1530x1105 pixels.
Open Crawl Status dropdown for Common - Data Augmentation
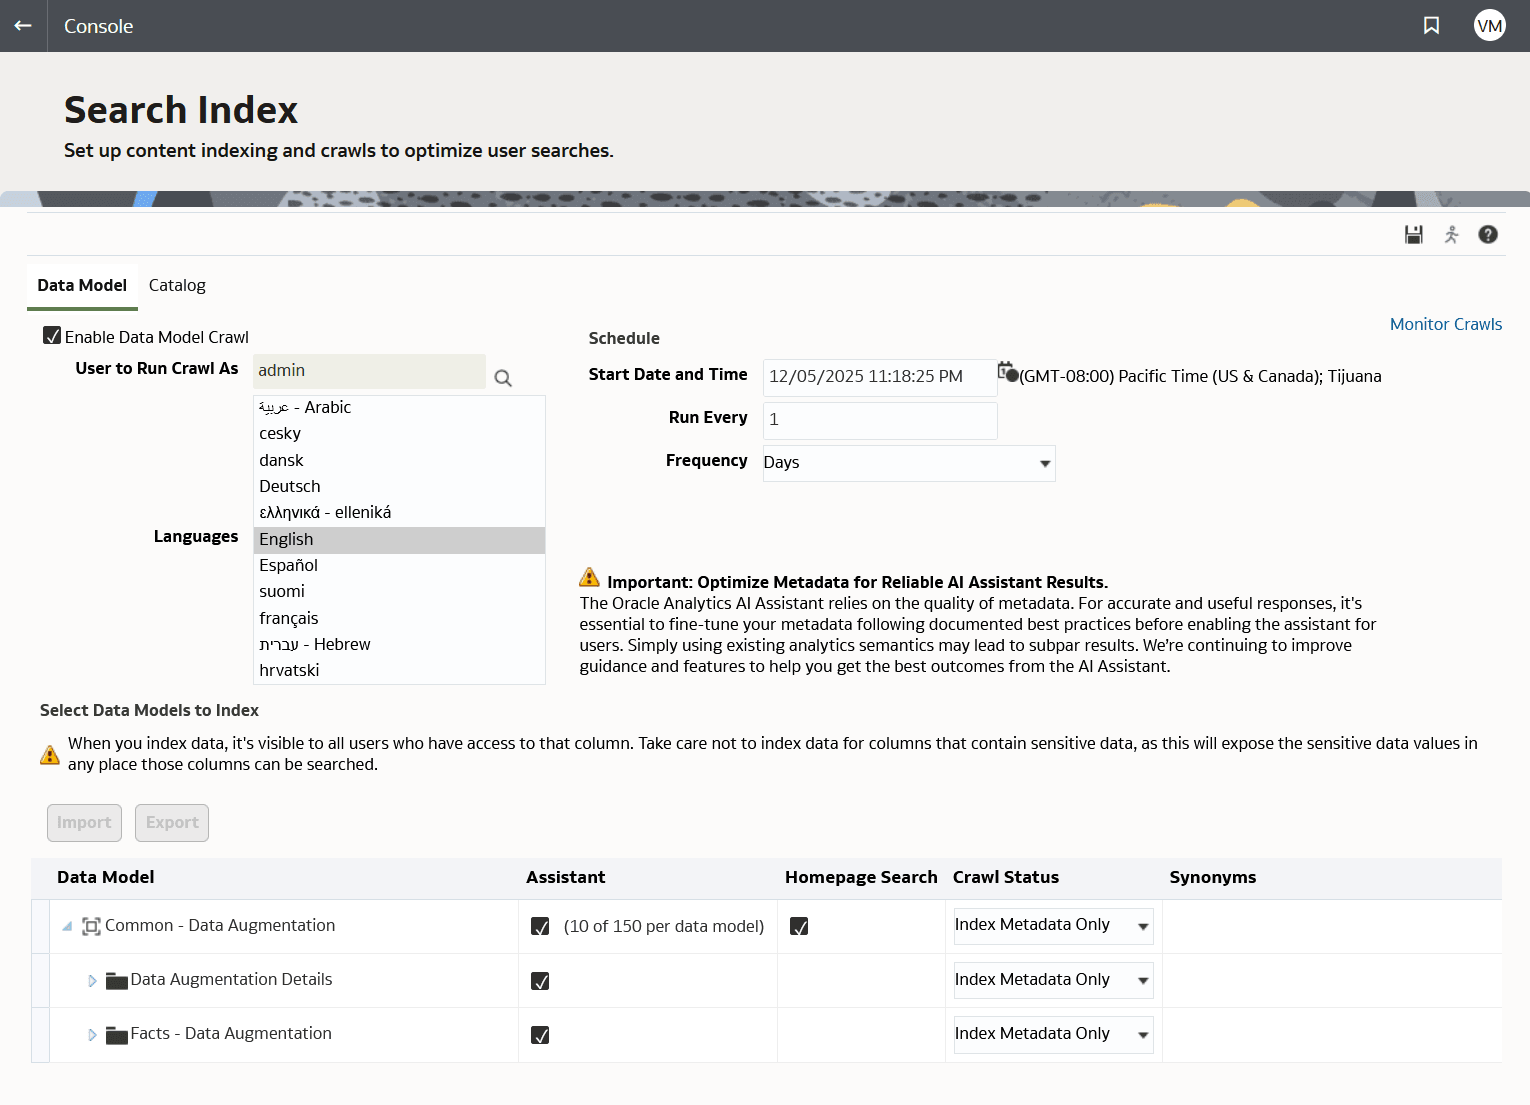[x=1053, y=926]
